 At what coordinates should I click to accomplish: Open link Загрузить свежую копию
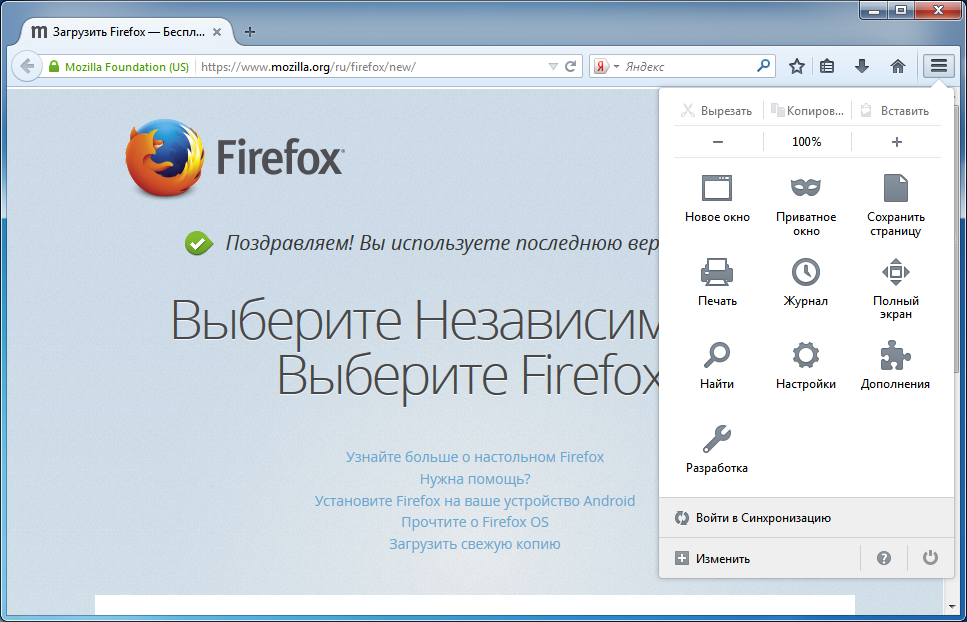coord(475,544)
